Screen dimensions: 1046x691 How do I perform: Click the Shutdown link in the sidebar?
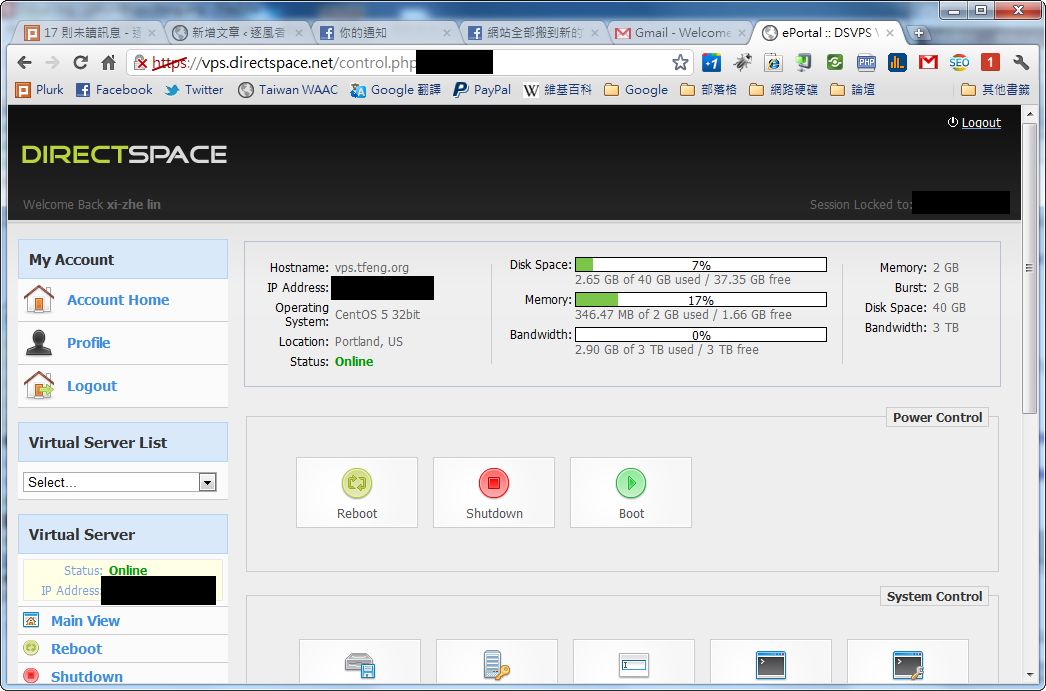[87, 676]
